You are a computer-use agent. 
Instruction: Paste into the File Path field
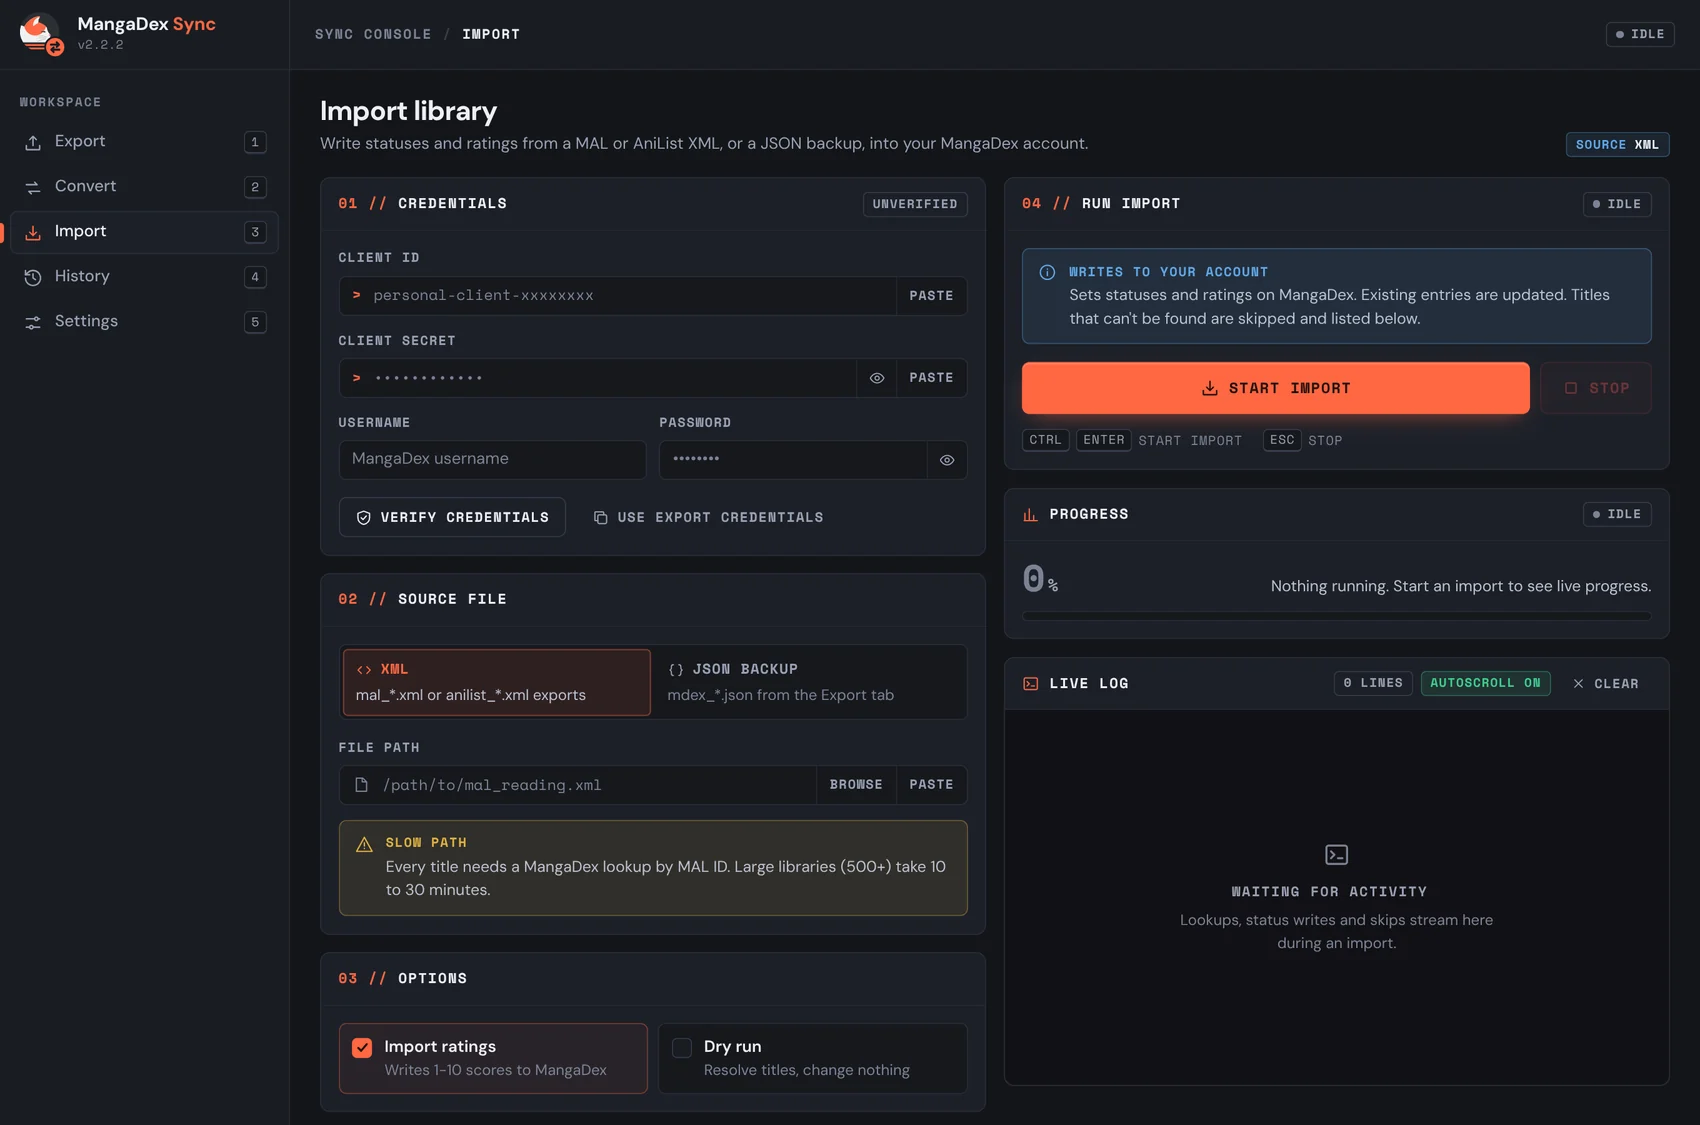coord(931,785)
